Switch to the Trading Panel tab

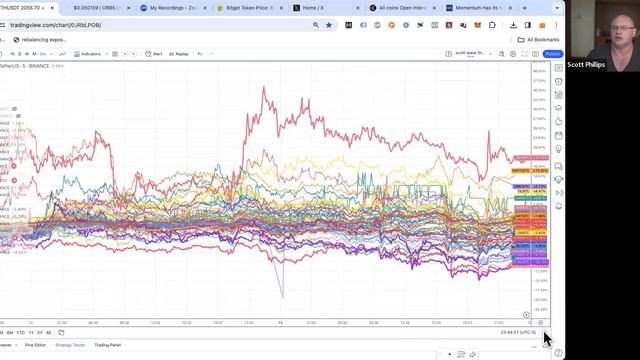click(108, 345)
